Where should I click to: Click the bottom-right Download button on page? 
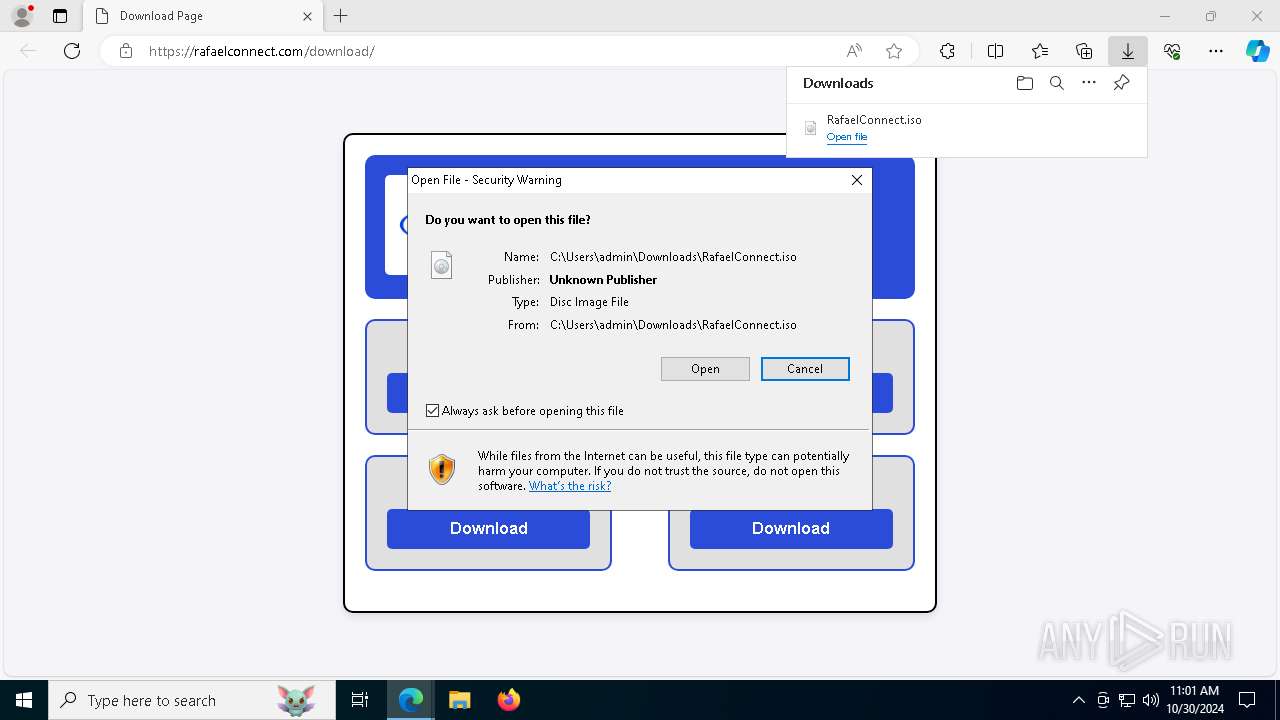(791, 528)
